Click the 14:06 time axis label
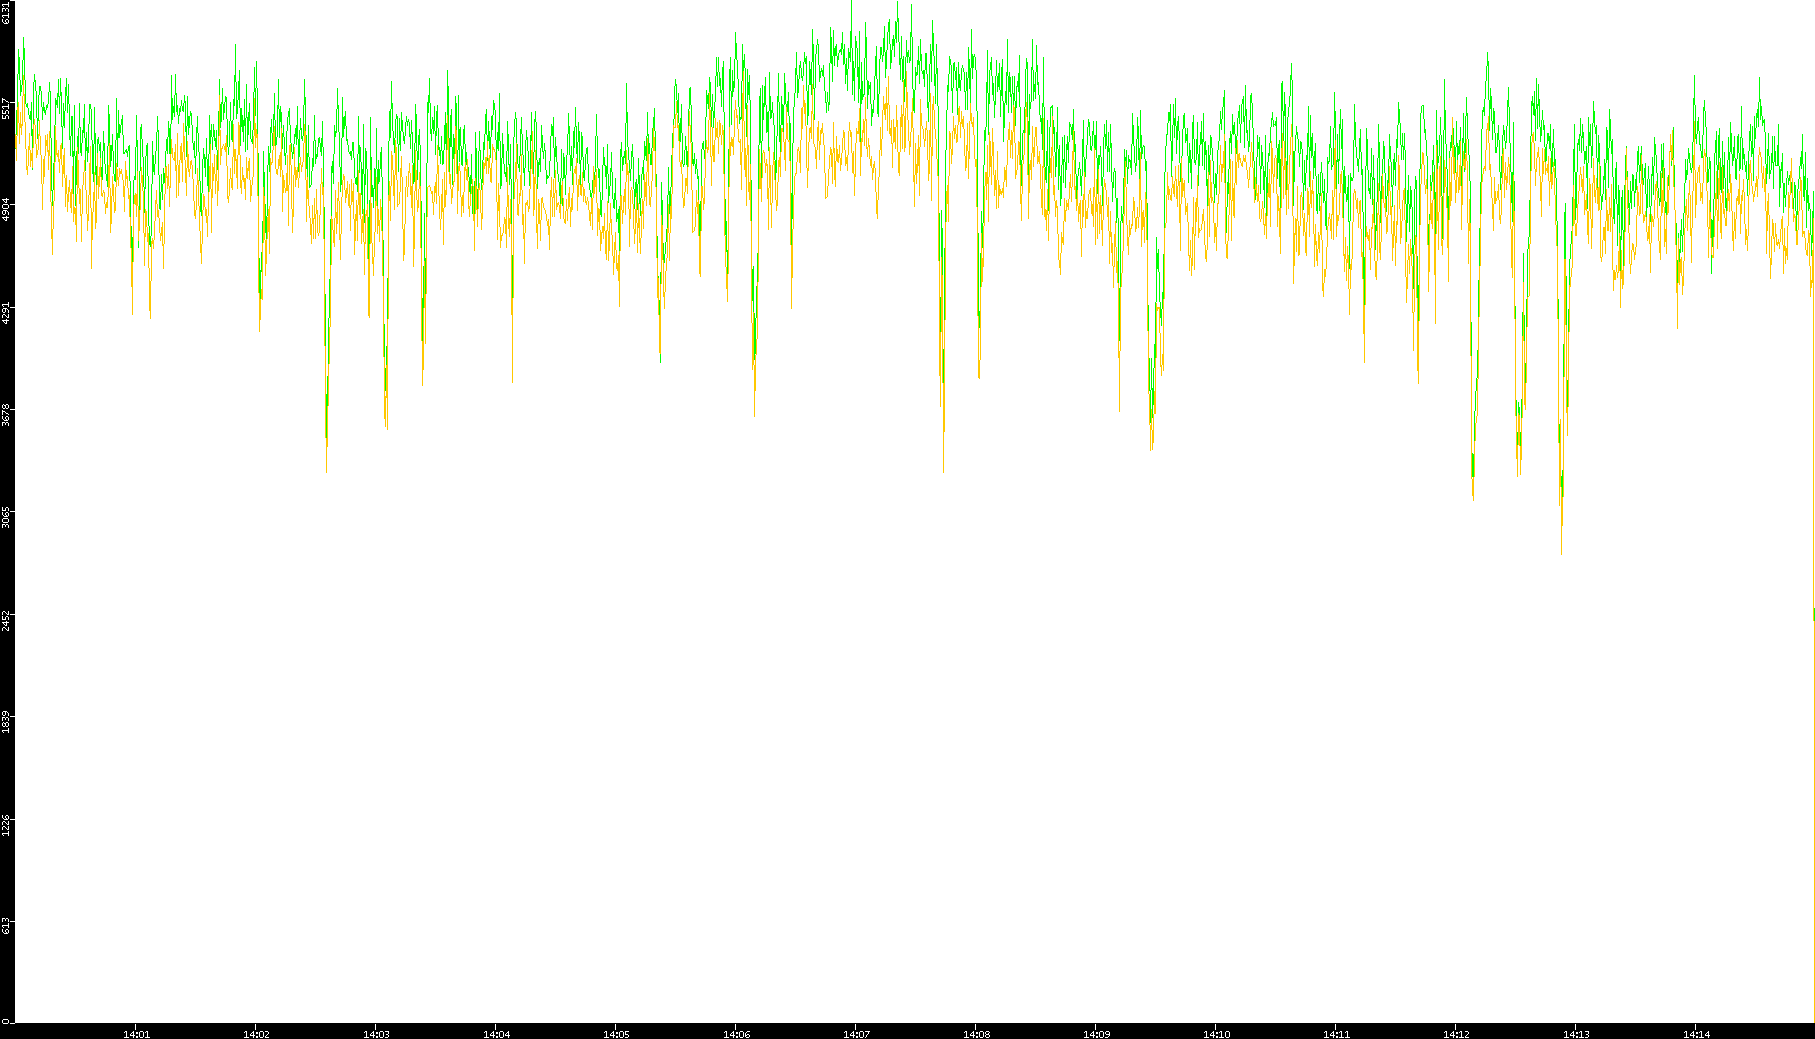 tap(737, 1034)
